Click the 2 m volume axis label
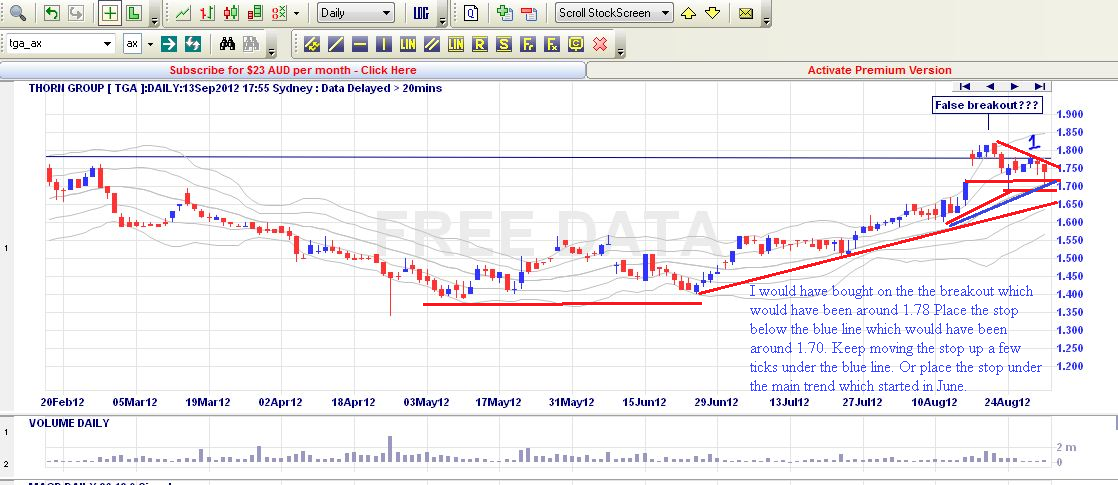The width and height of the screenshot is (1118, 485). tap(1065, 447)
